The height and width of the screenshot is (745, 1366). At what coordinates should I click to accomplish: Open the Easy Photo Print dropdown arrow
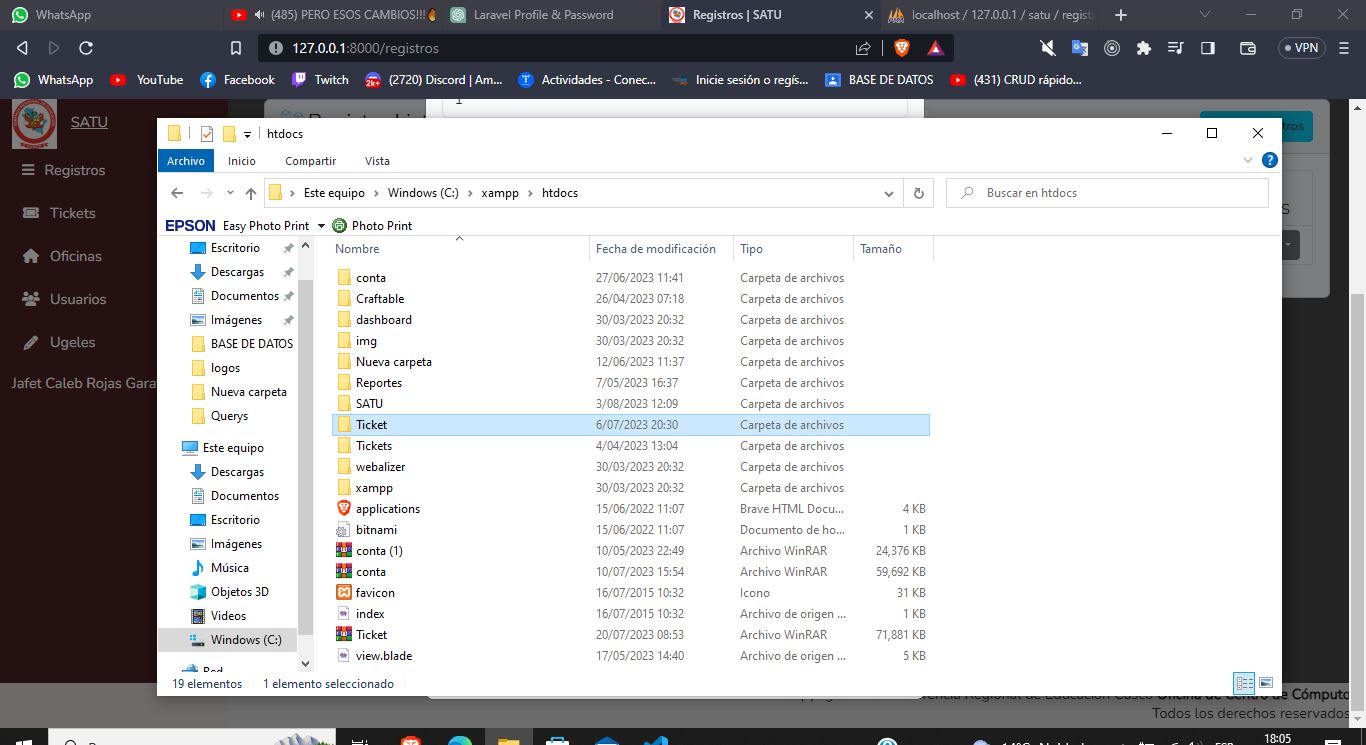(x=321, y=226)
